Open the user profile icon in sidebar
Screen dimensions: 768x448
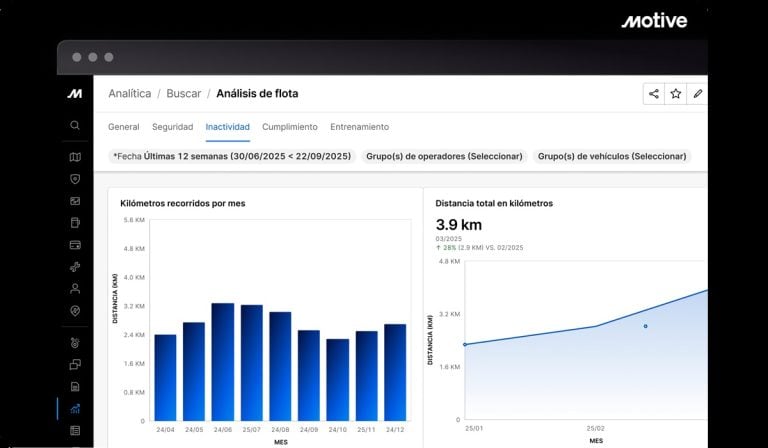[x=75, y=288]
